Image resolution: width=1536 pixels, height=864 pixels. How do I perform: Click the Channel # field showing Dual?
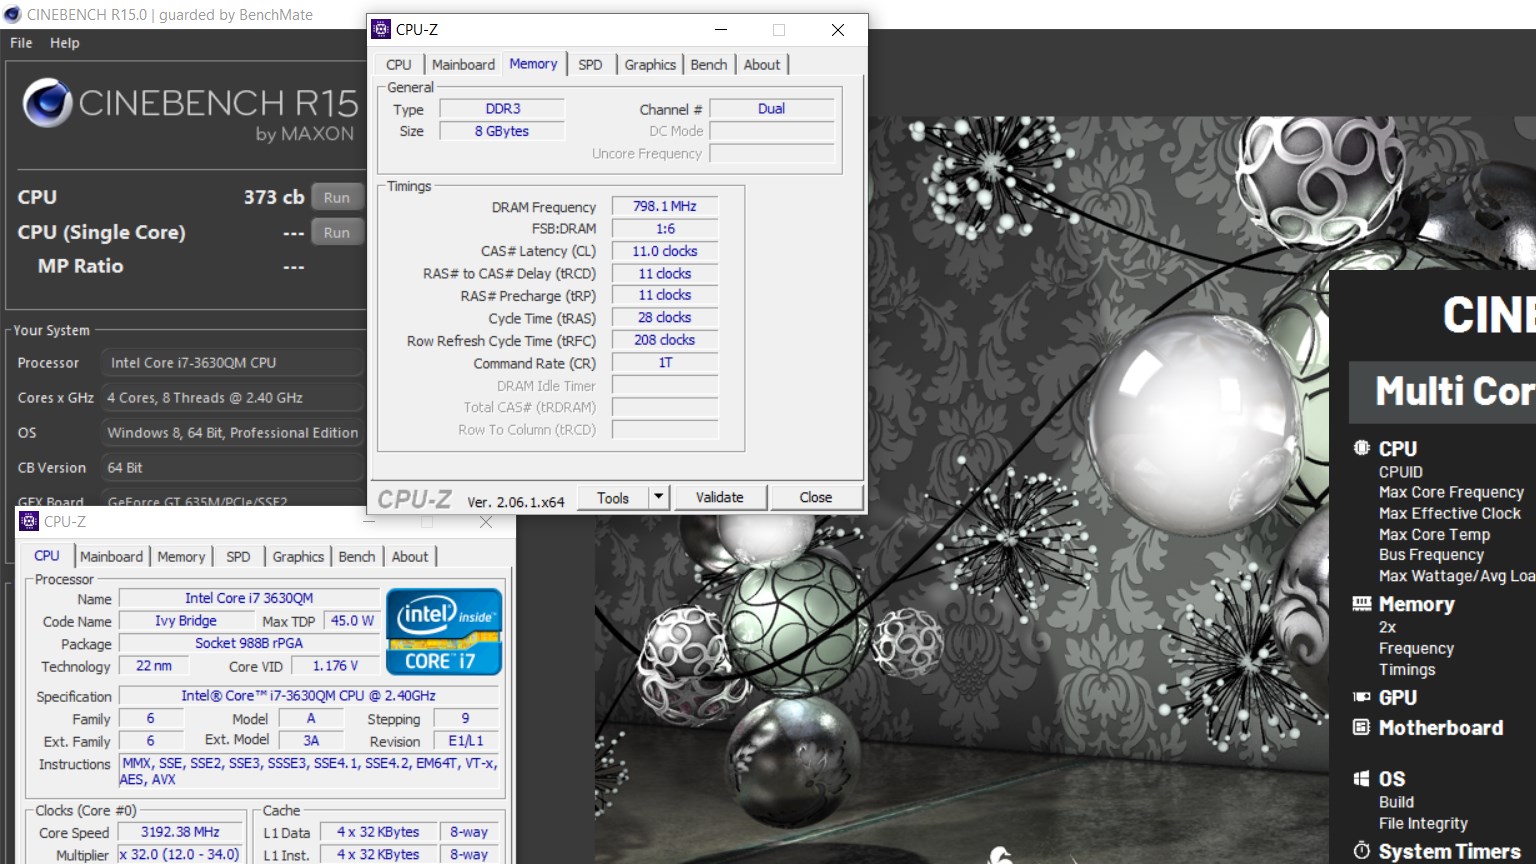pos(772,108)
